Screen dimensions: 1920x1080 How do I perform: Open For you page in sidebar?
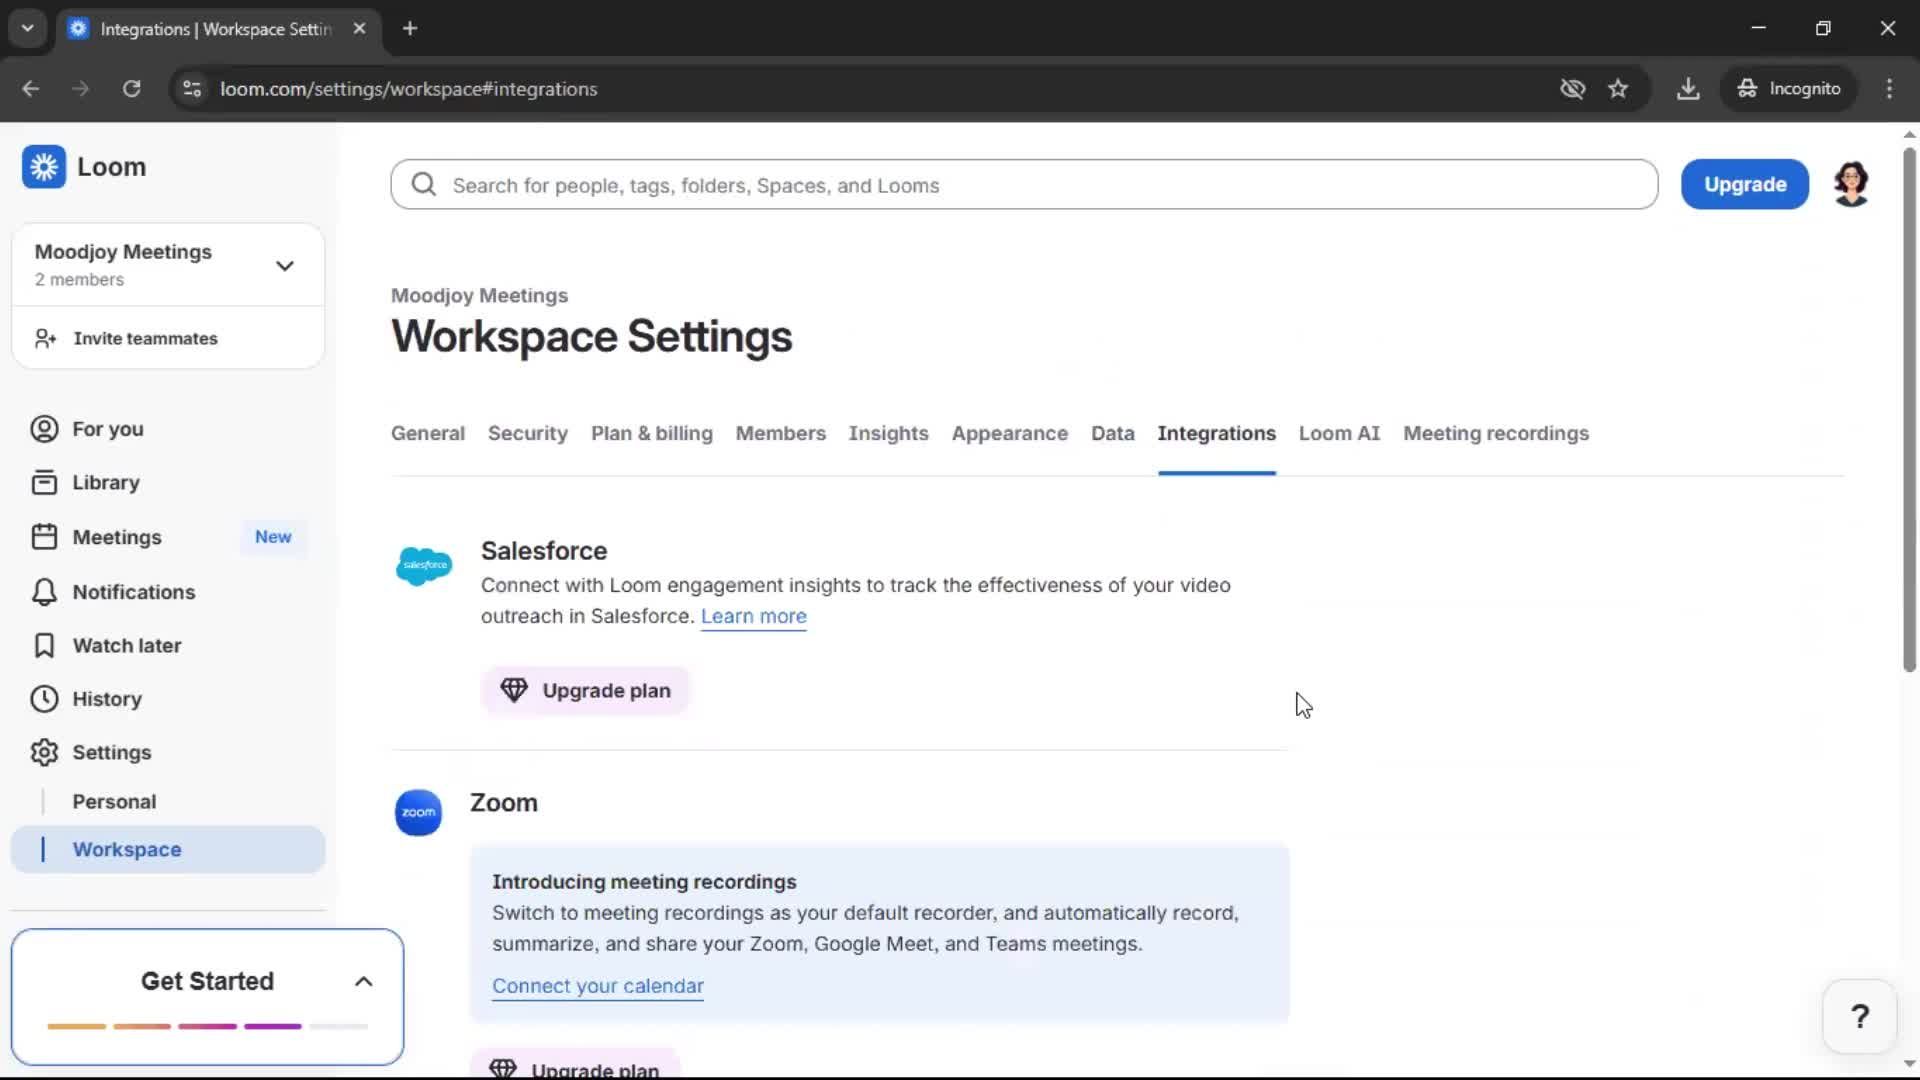click(x=107, y=429)
